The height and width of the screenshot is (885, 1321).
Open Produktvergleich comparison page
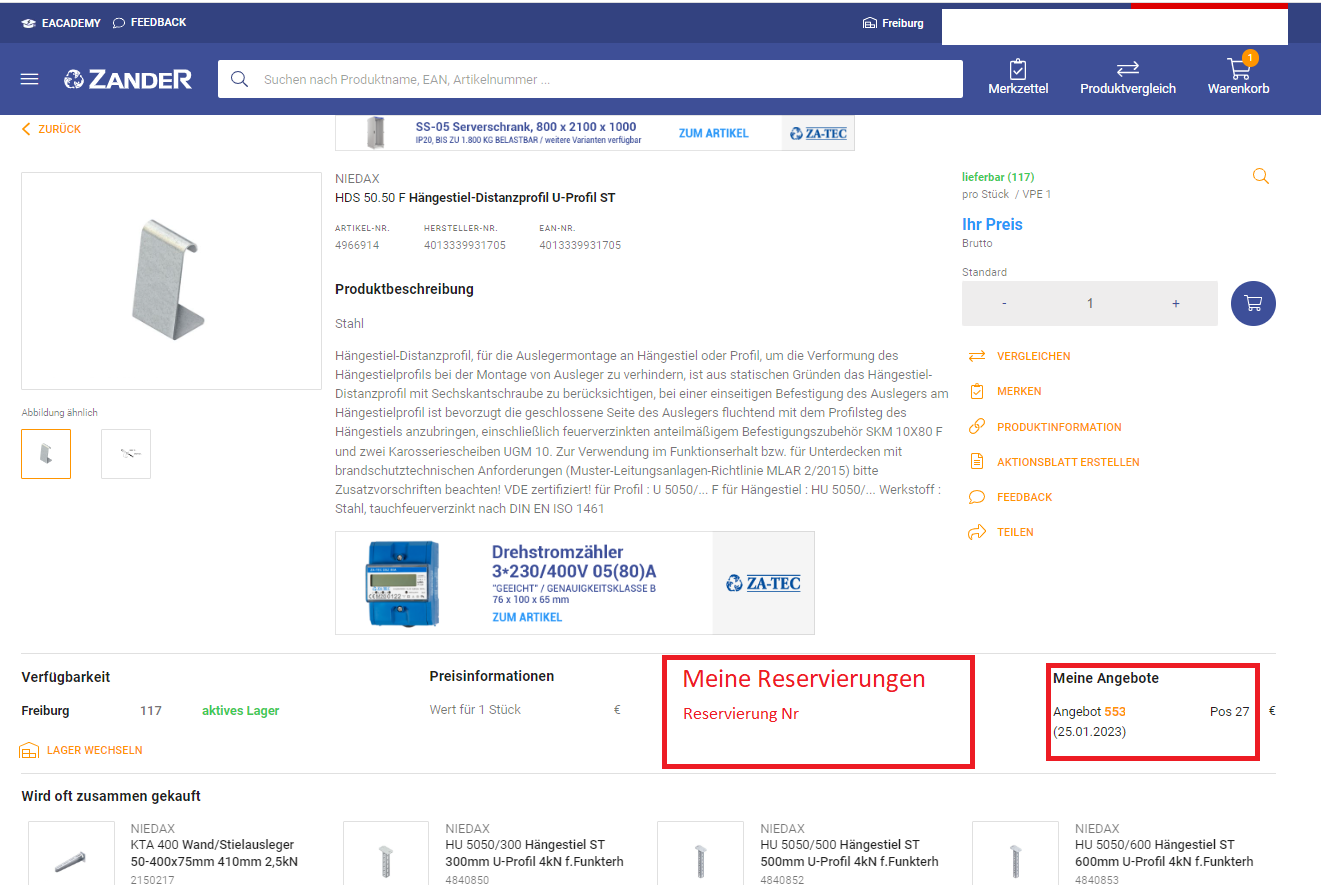click(1128, 77)
